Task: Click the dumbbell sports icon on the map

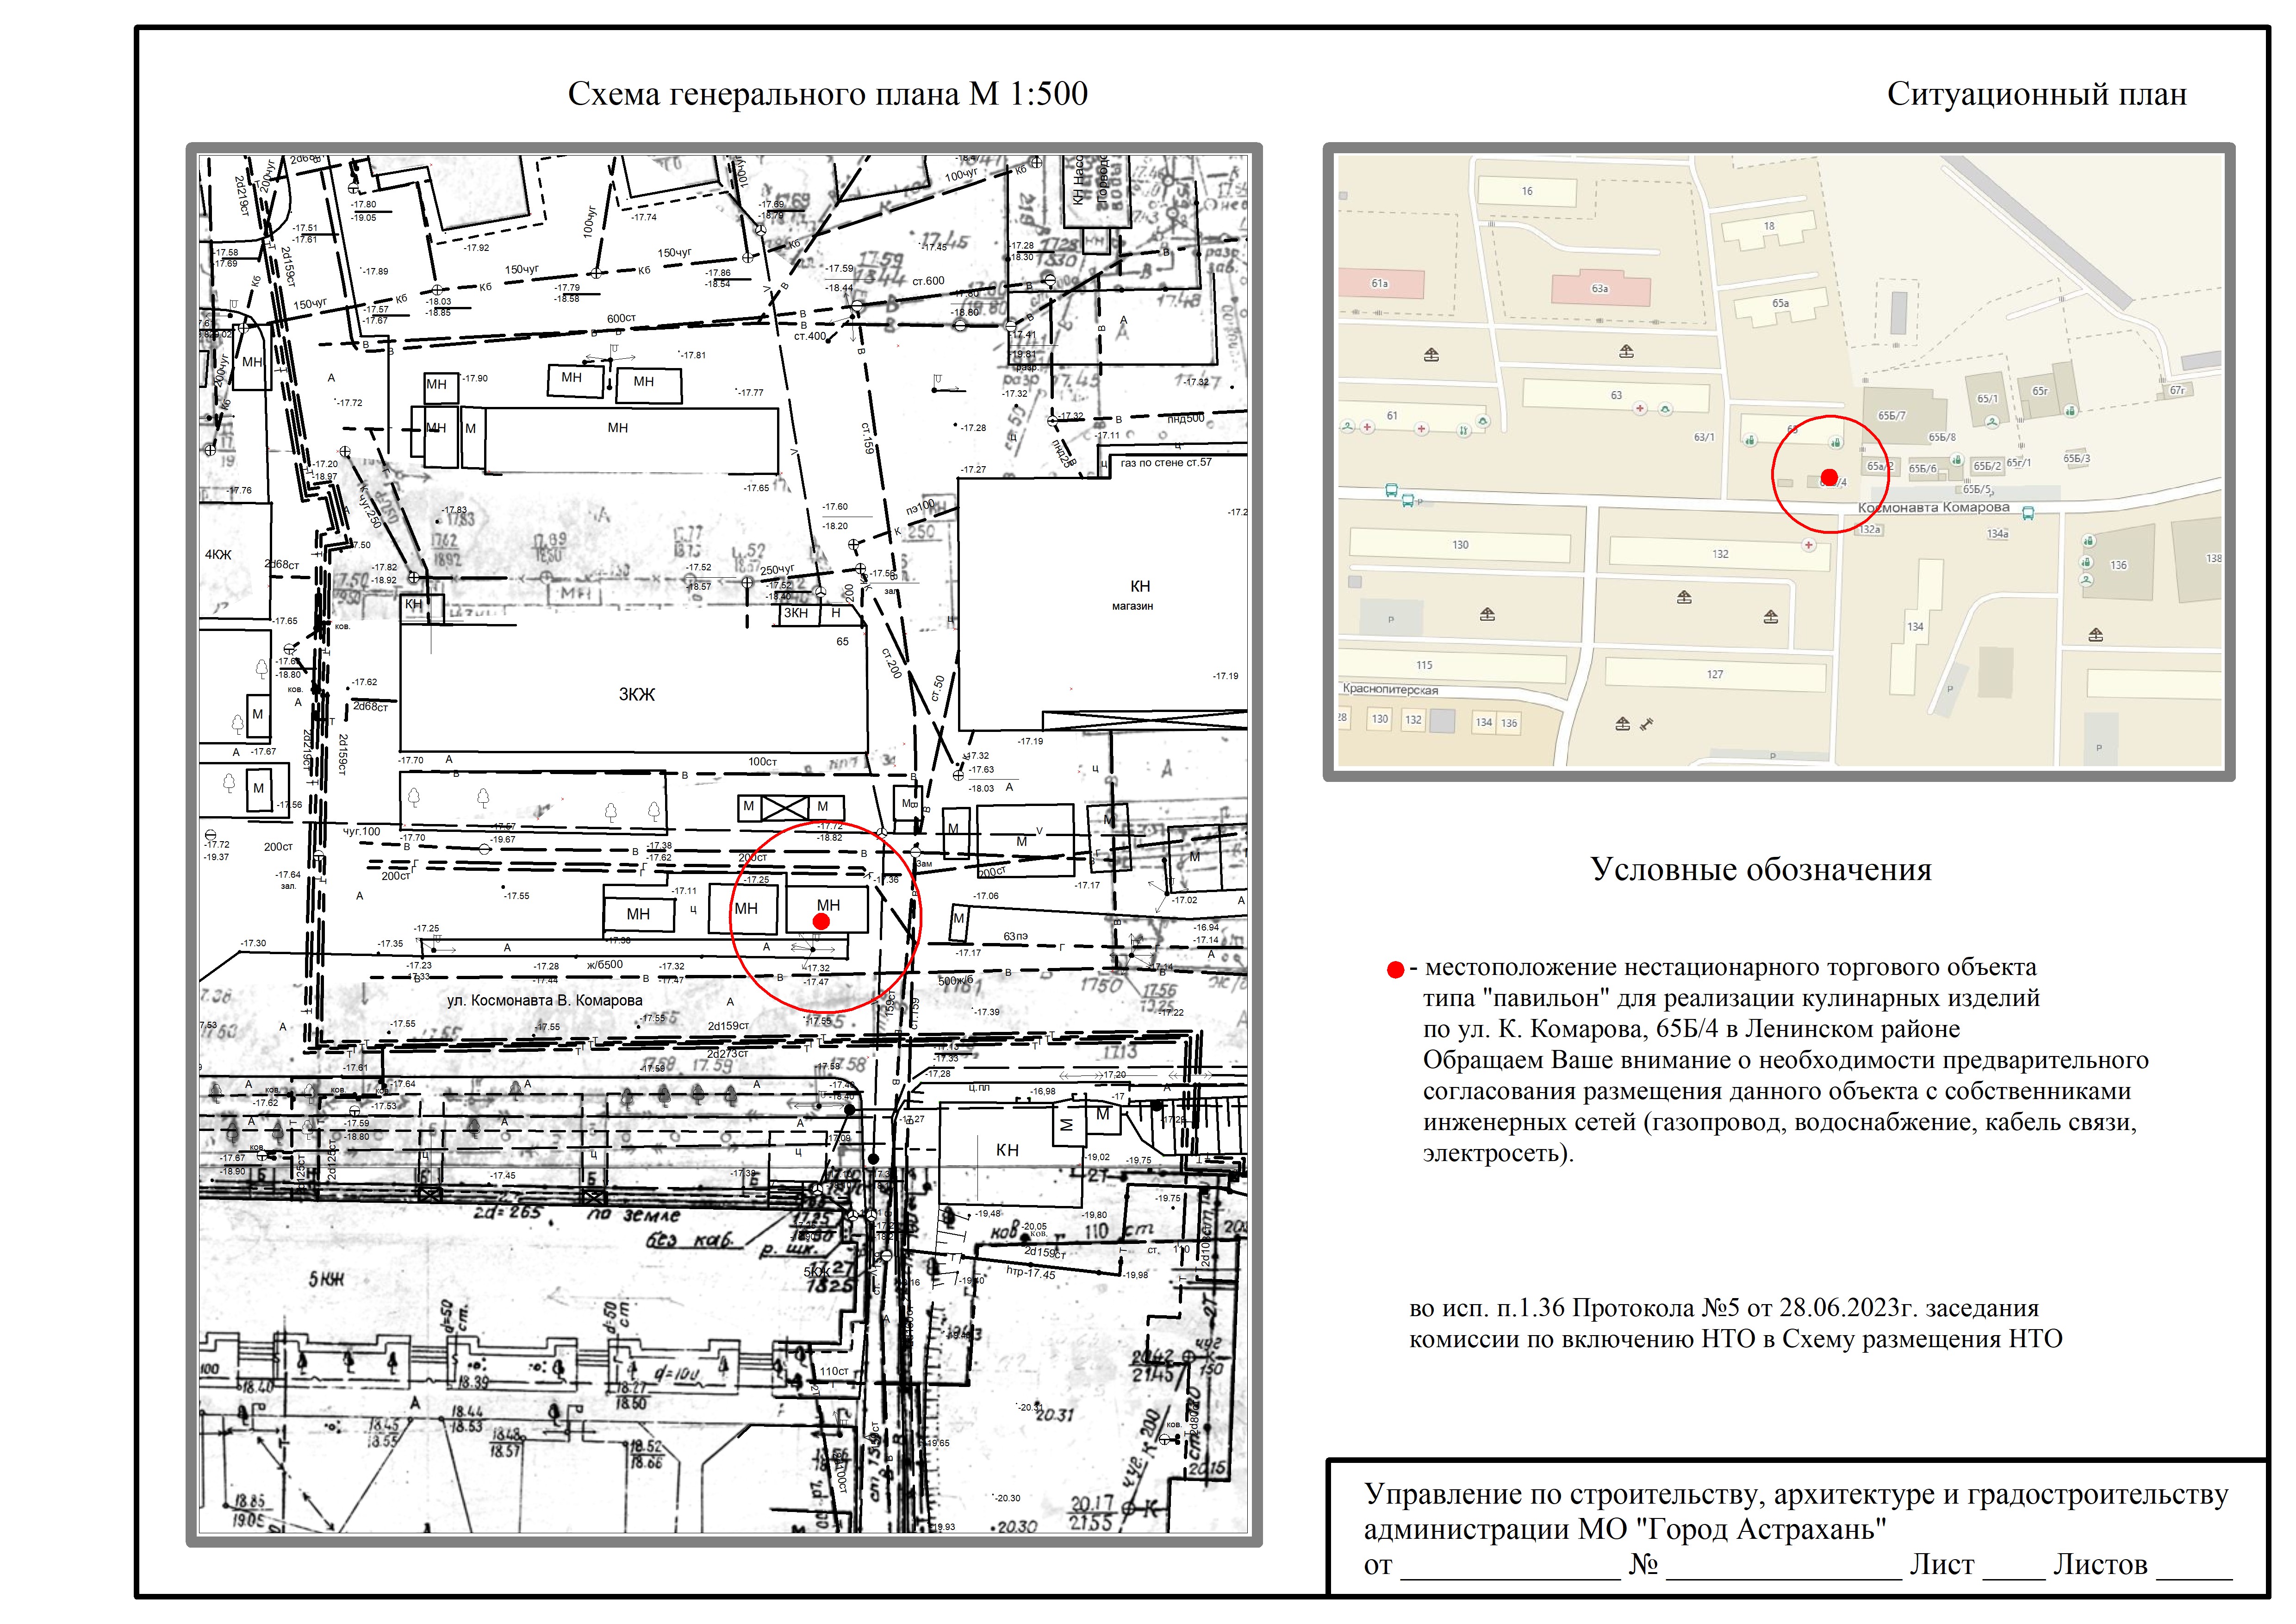Action: [1647, 723]
